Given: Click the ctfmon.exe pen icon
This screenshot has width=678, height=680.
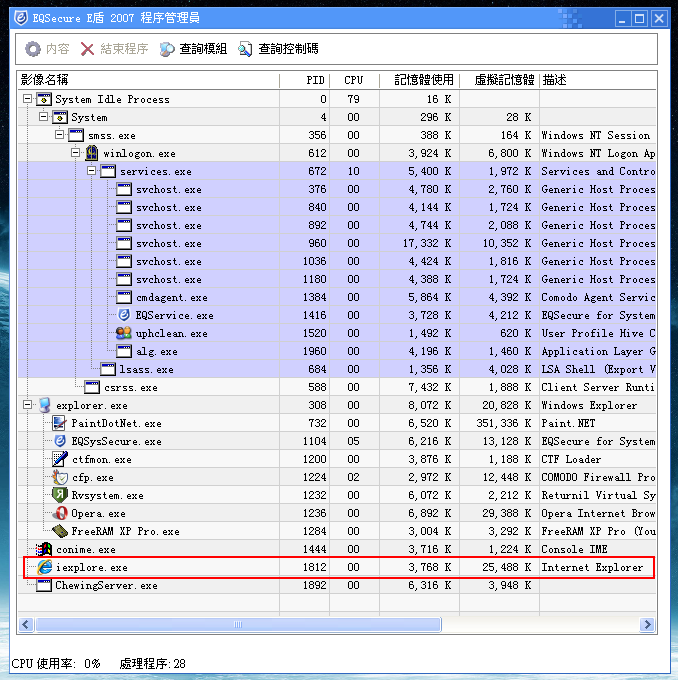Looking at the screenshot, I should (x=59, y=459).
